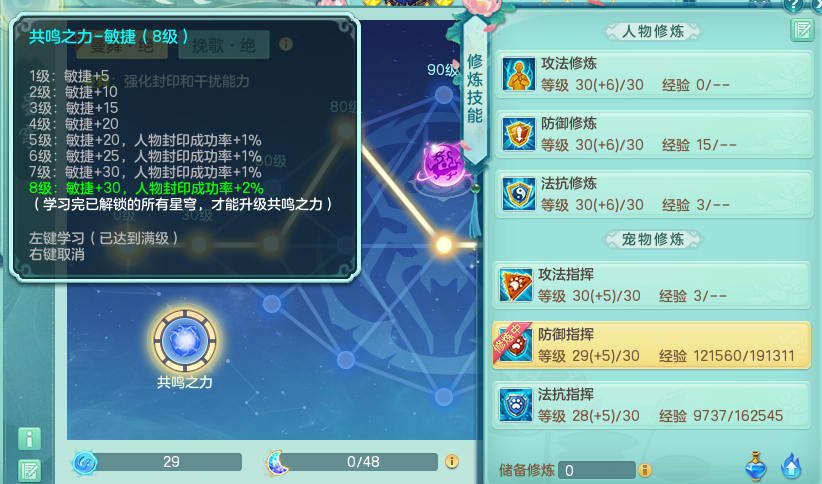Image resolution: width=822 pixels, height=484 pixels.
Task: Open the green edit note icon bottom-left
Action: point(29,470)
